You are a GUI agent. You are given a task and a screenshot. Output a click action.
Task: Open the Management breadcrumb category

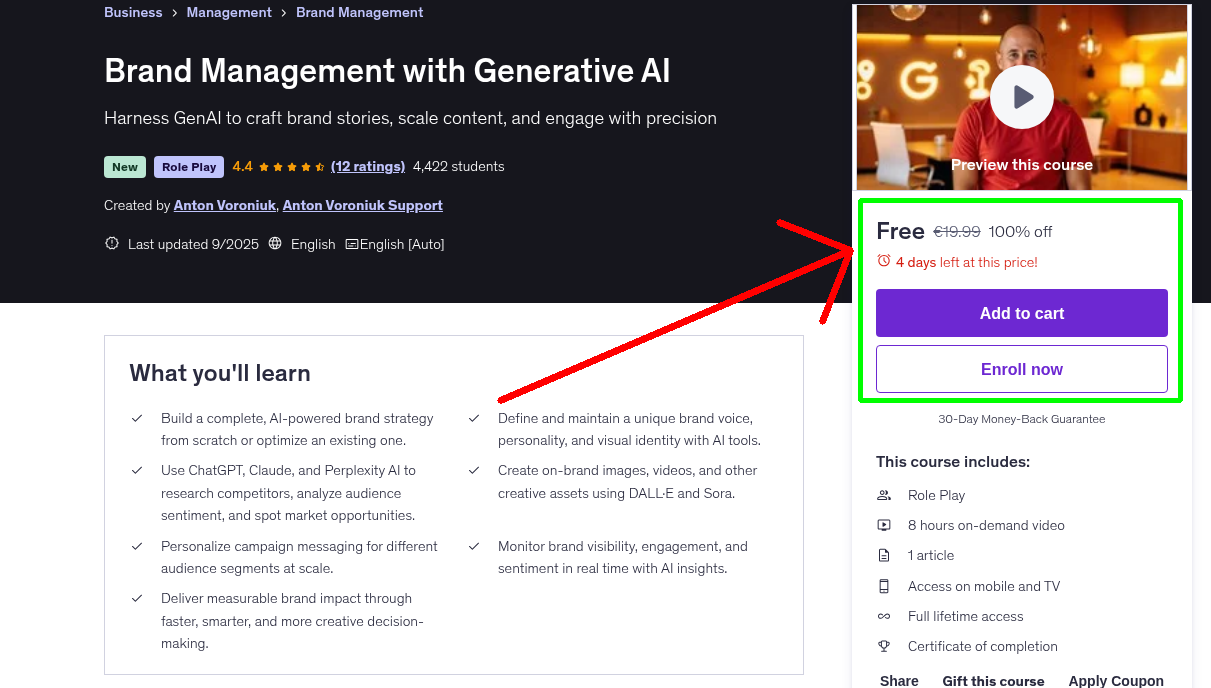[x=229, y=12]
